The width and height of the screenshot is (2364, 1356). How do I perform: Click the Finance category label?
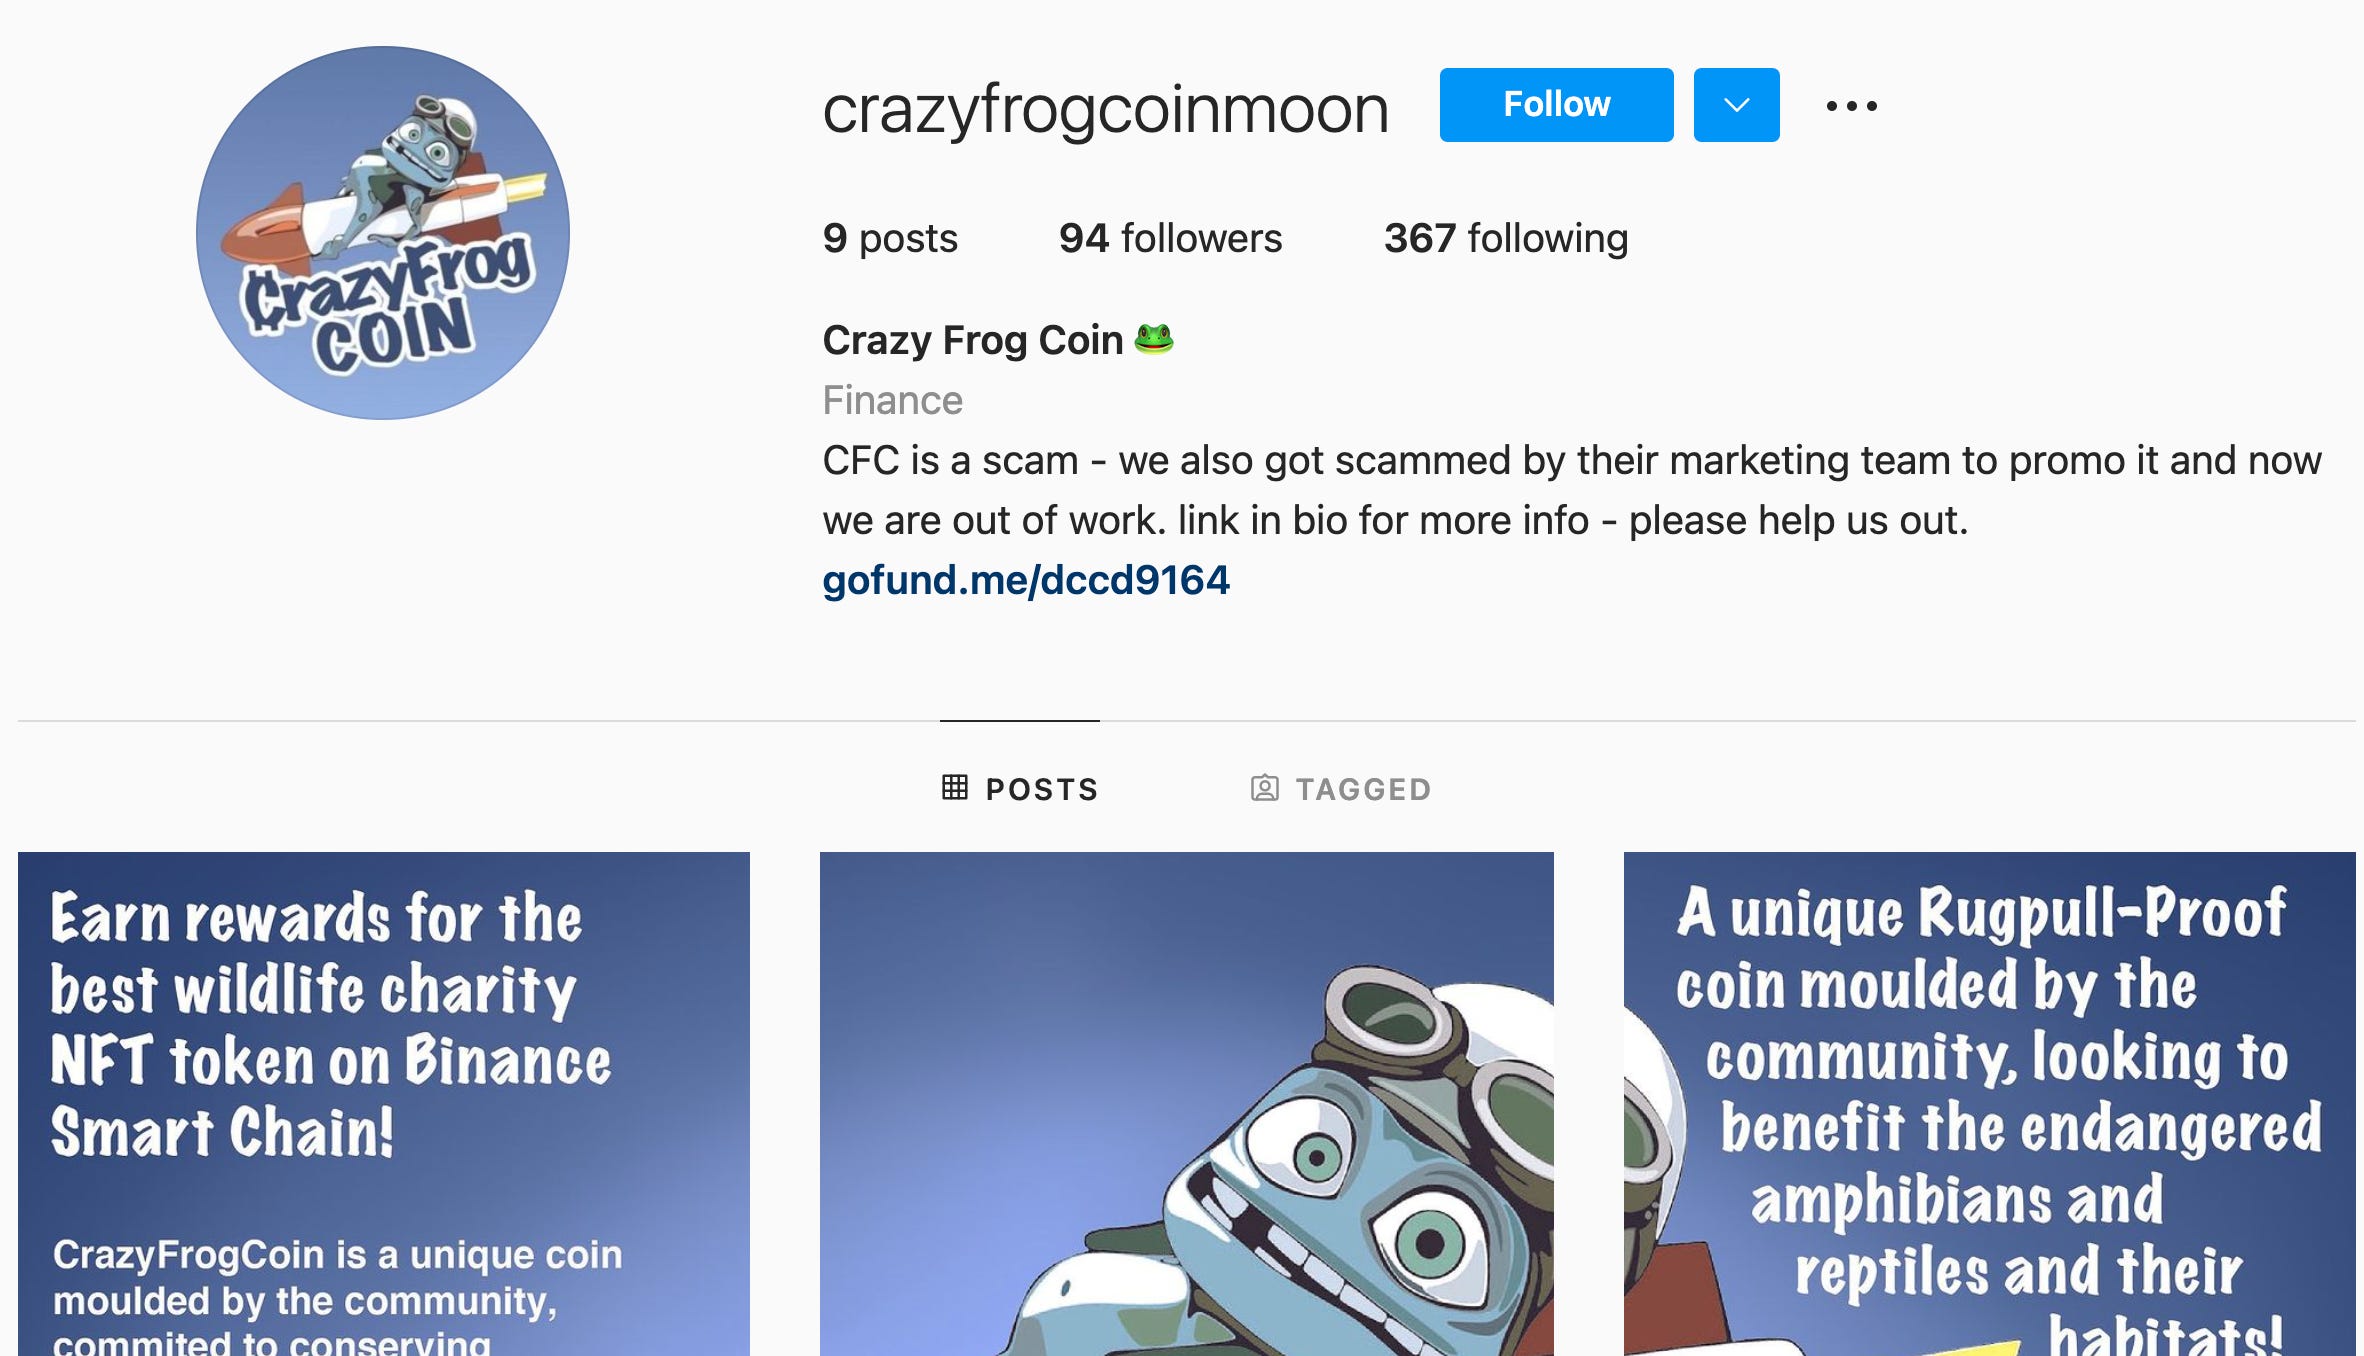[x=892, y=400]
